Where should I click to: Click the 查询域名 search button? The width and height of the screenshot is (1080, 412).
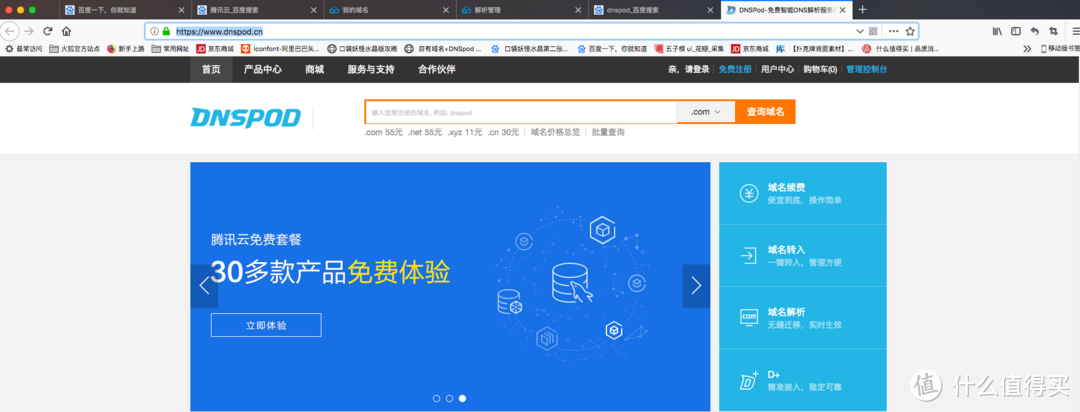click(x=765, y=112)
